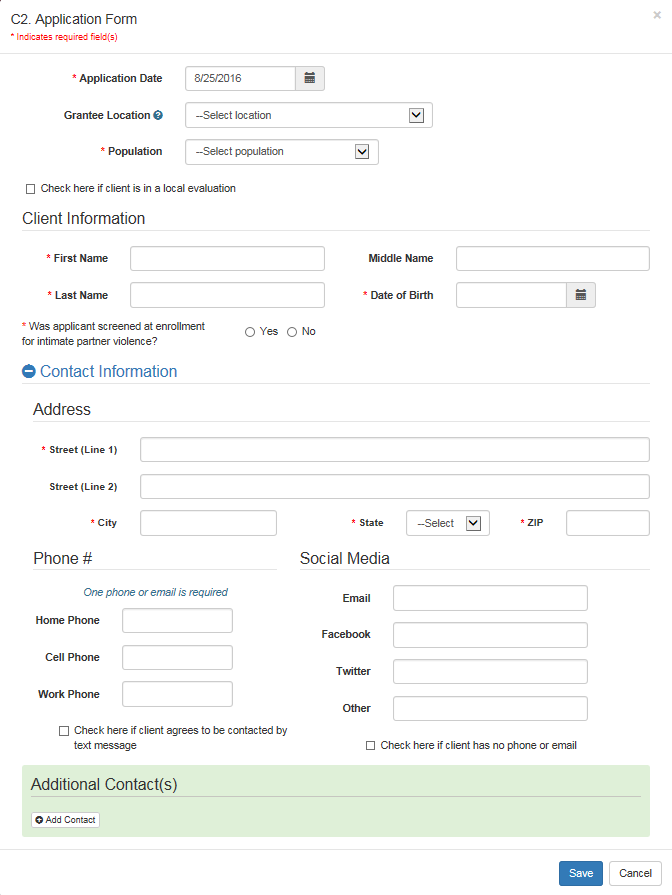Open the Date of Birth calendar picker
Viewport: 672px width, 895px height.
[x=581, y=295]
